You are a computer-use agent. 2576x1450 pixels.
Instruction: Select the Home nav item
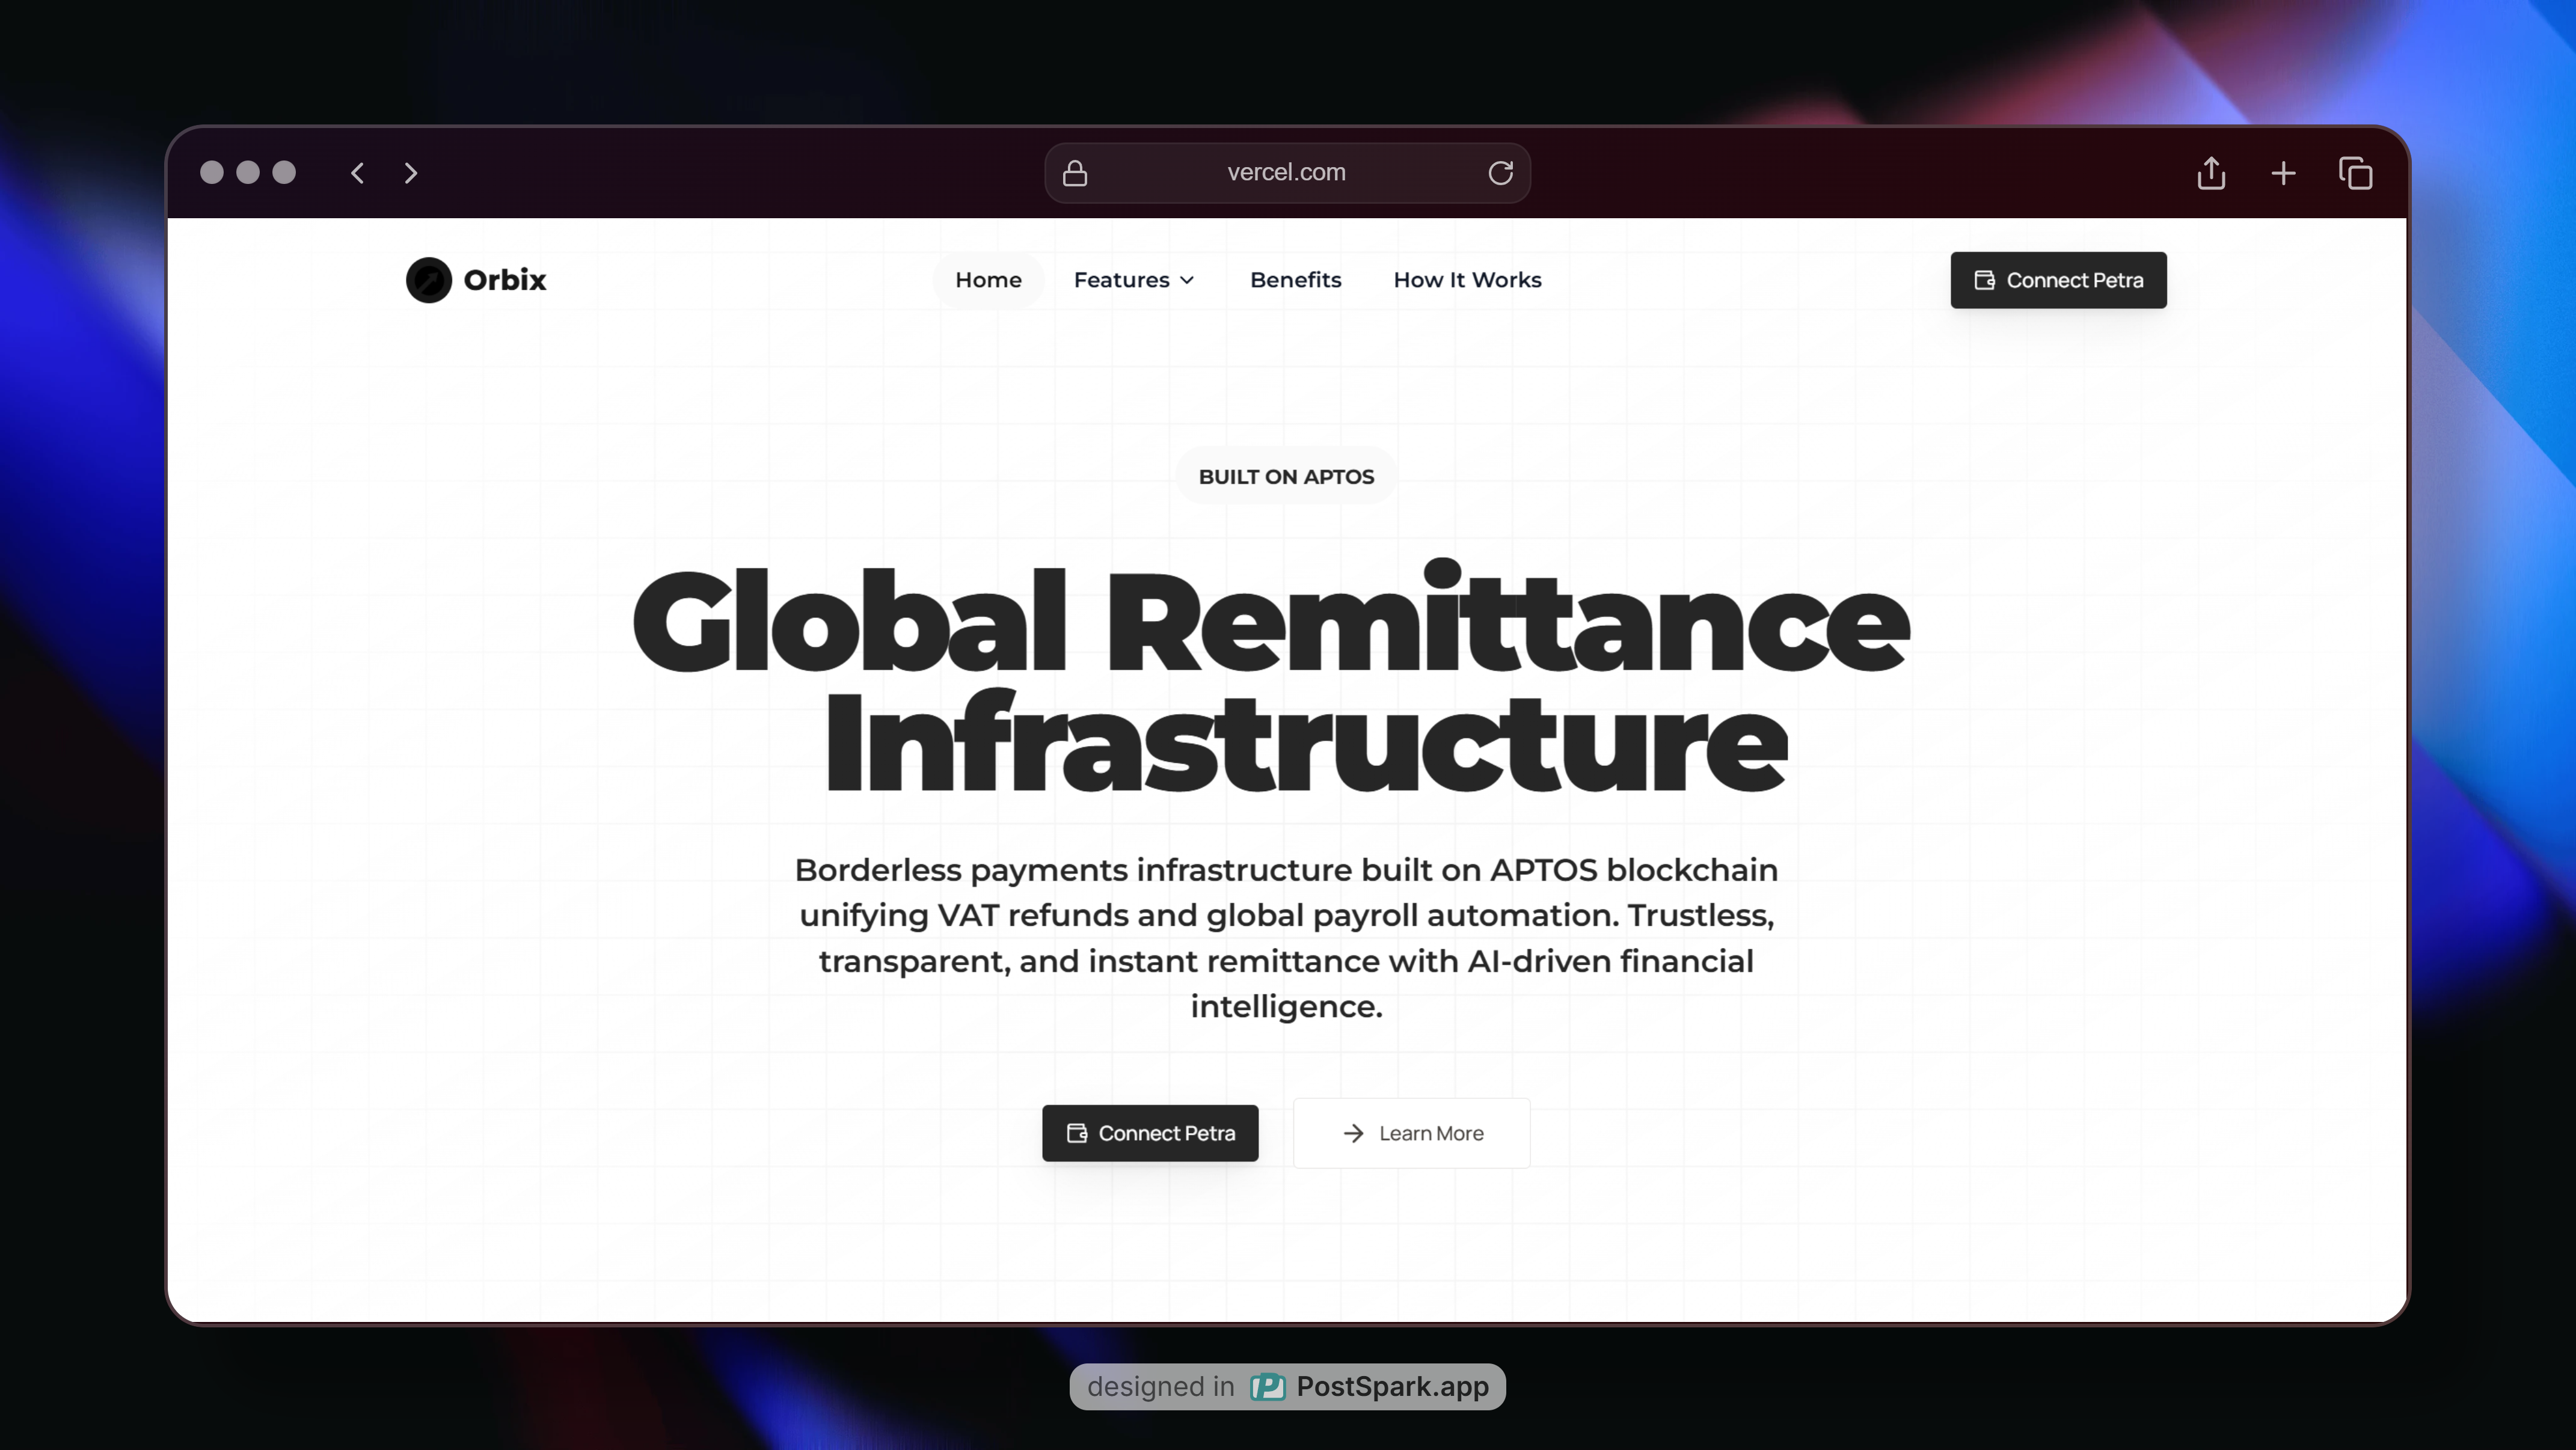pyautogui.click(x=988, y=280)
